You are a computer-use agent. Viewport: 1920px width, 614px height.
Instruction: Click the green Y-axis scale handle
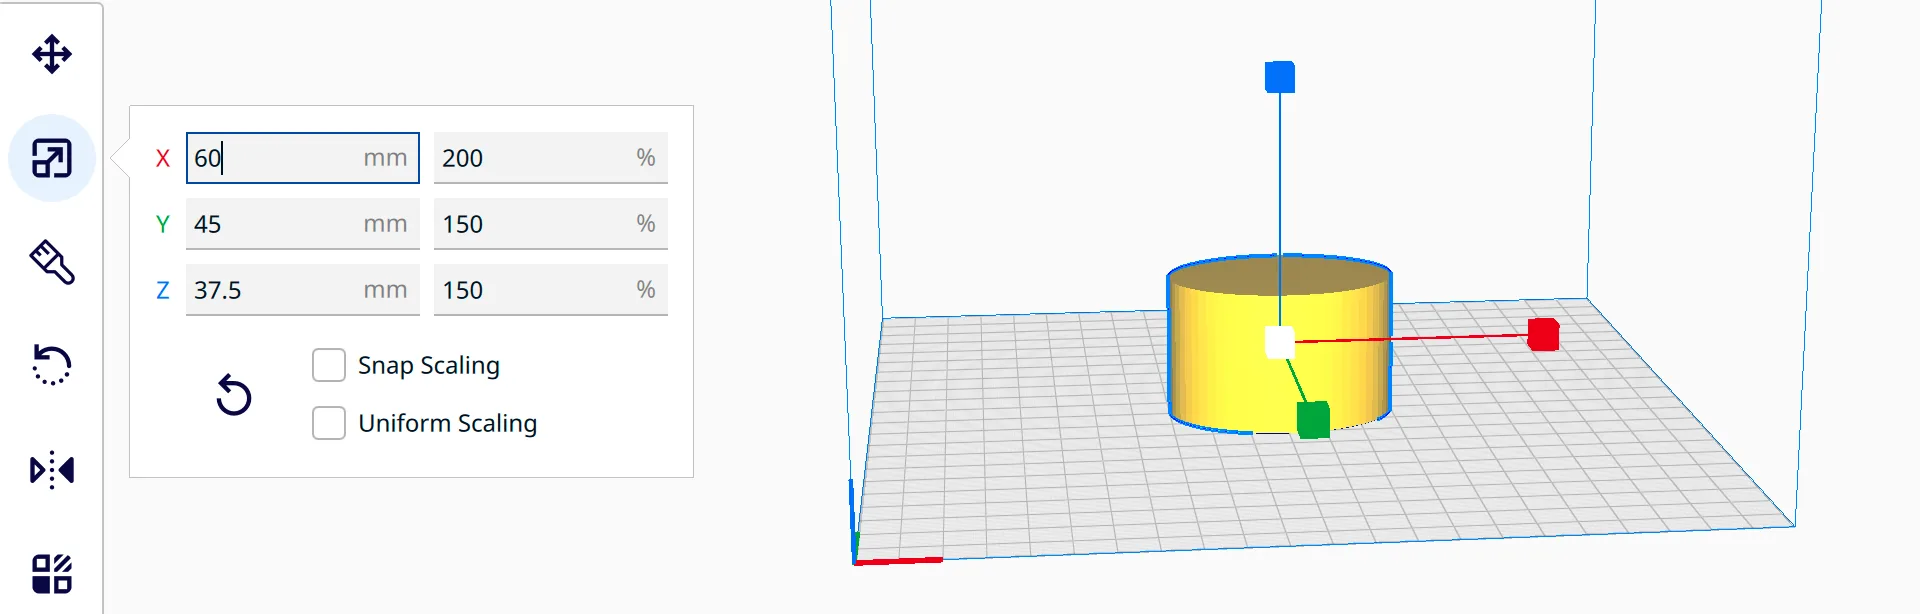[x=1313, y=420]
